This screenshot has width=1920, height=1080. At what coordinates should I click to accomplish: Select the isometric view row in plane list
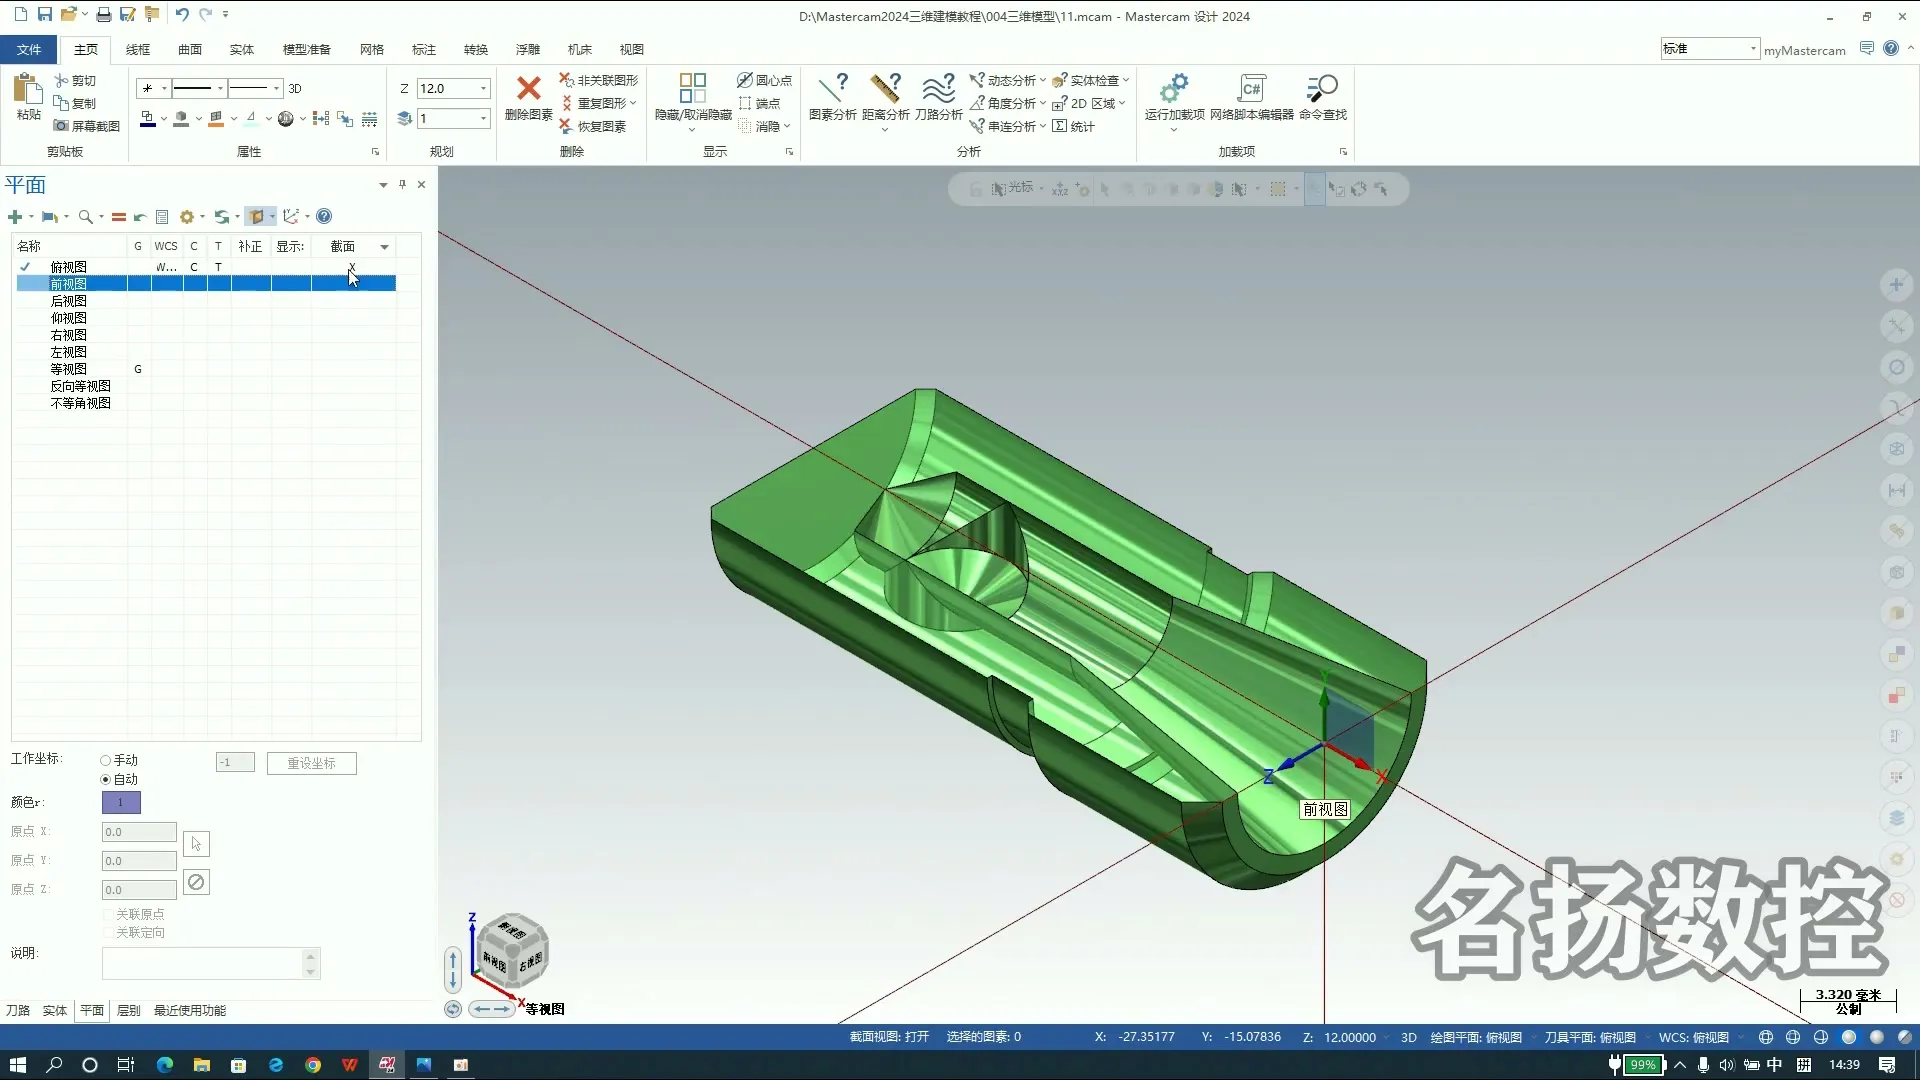pyautogui.click(x=69, y=369)
